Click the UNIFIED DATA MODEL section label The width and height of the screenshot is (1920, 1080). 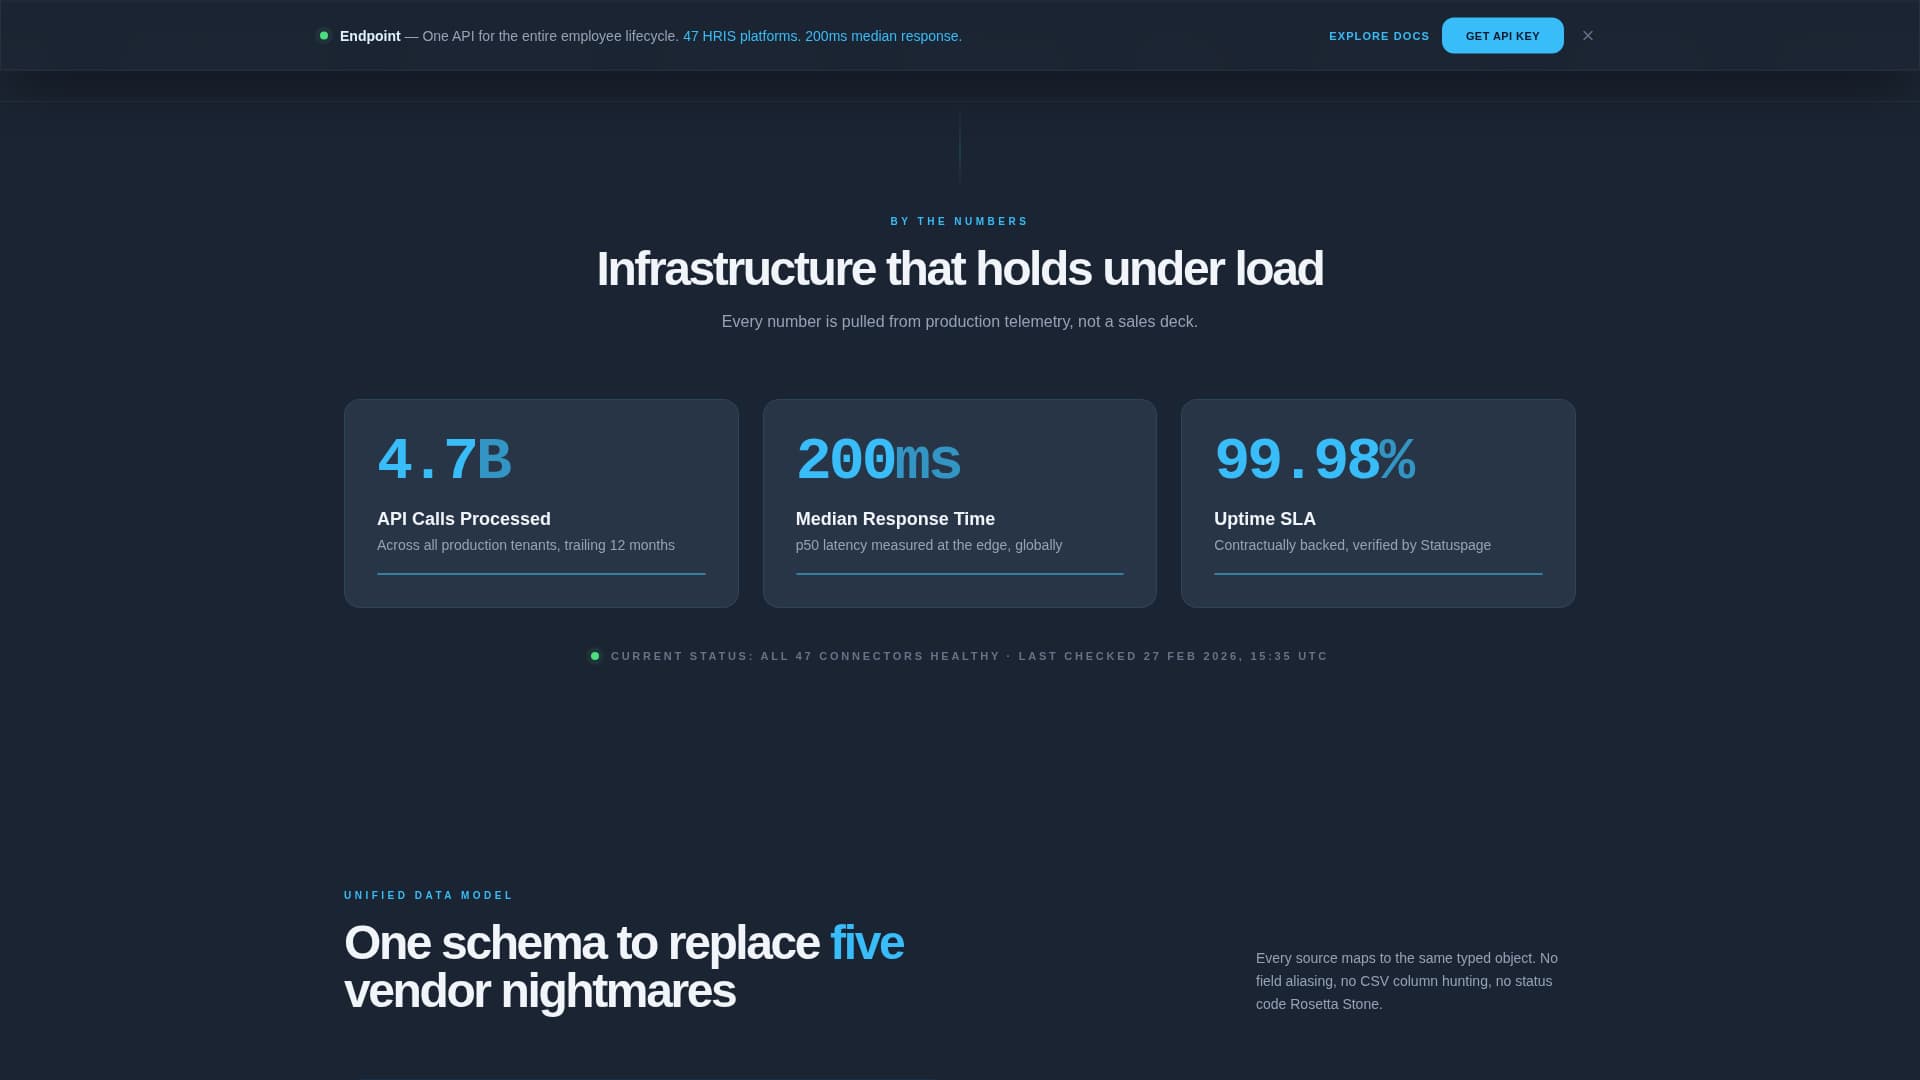click(427, 895)
